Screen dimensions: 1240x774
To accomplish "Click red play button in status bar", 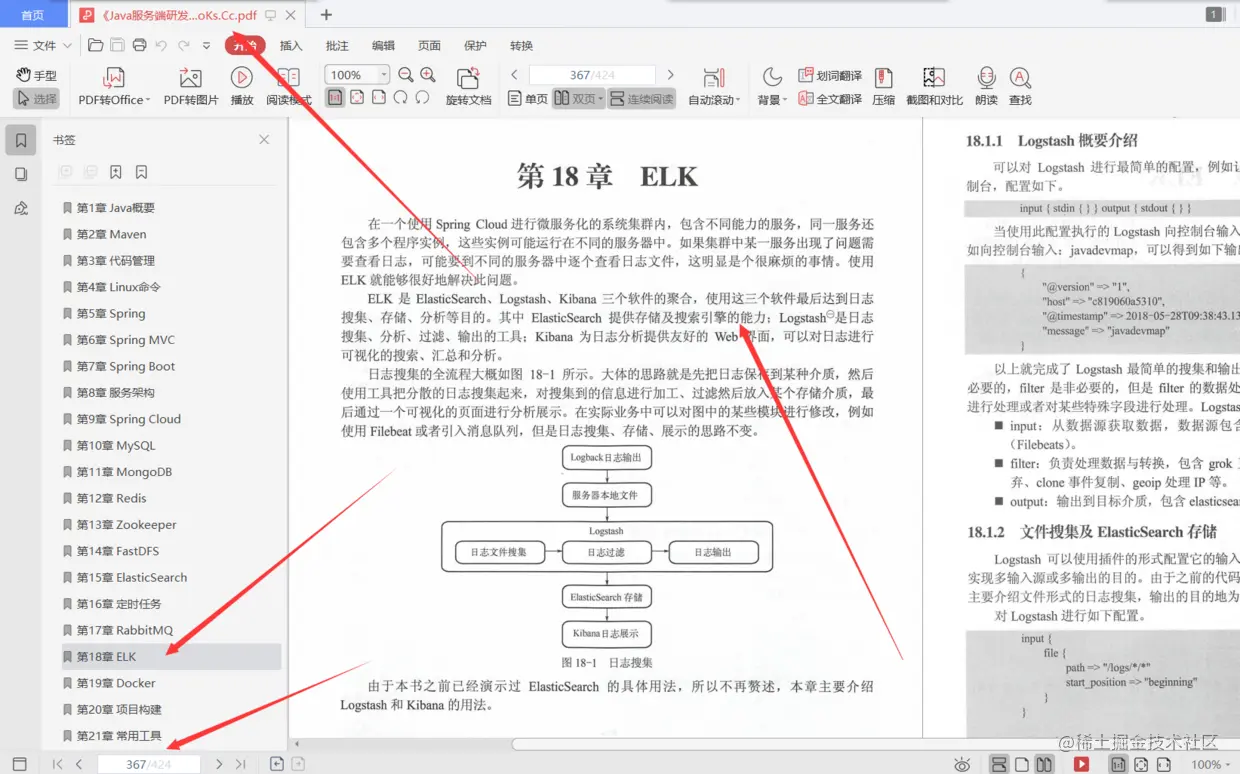I will (x=1081, y=764).
